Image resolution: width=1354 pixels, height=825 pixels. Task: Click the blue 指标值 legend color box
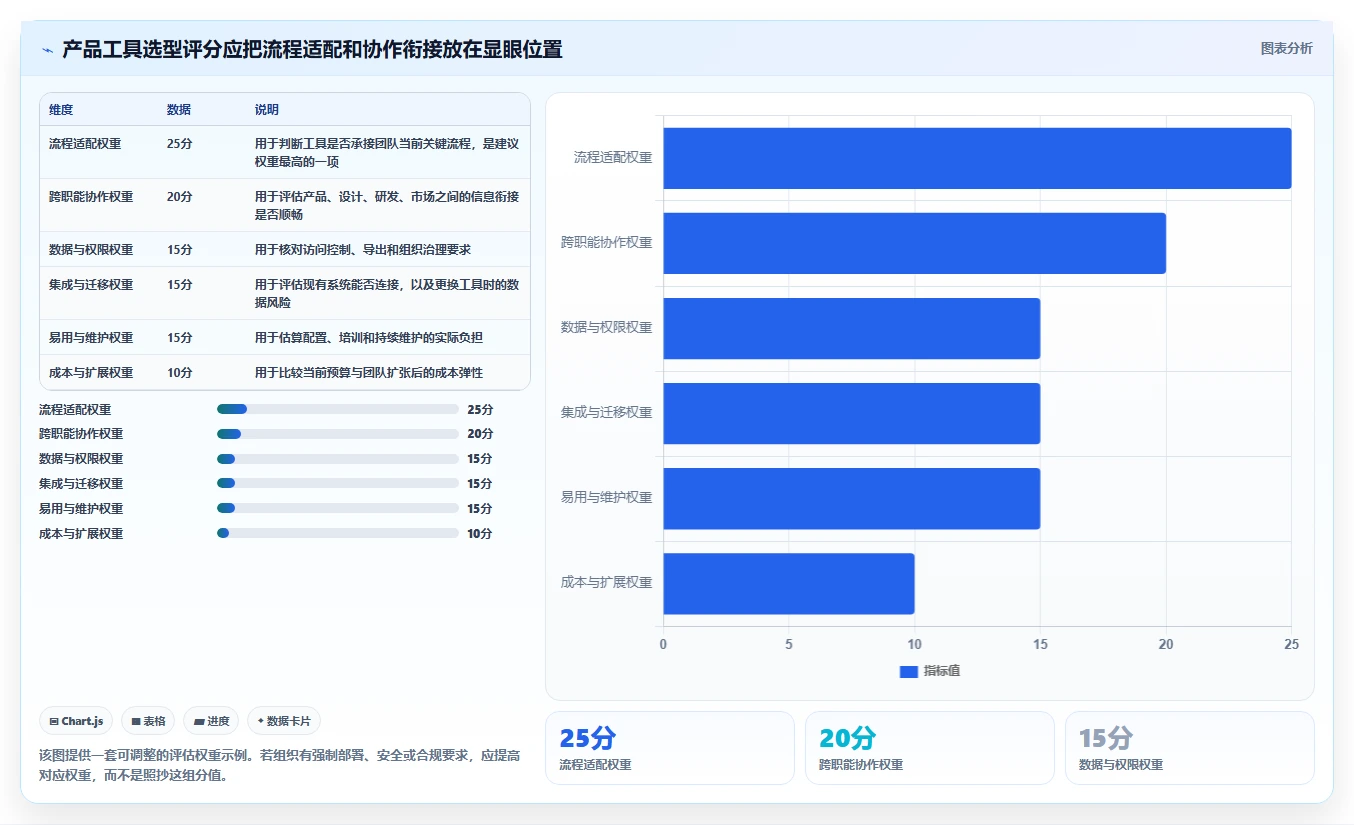pos(909,672)
